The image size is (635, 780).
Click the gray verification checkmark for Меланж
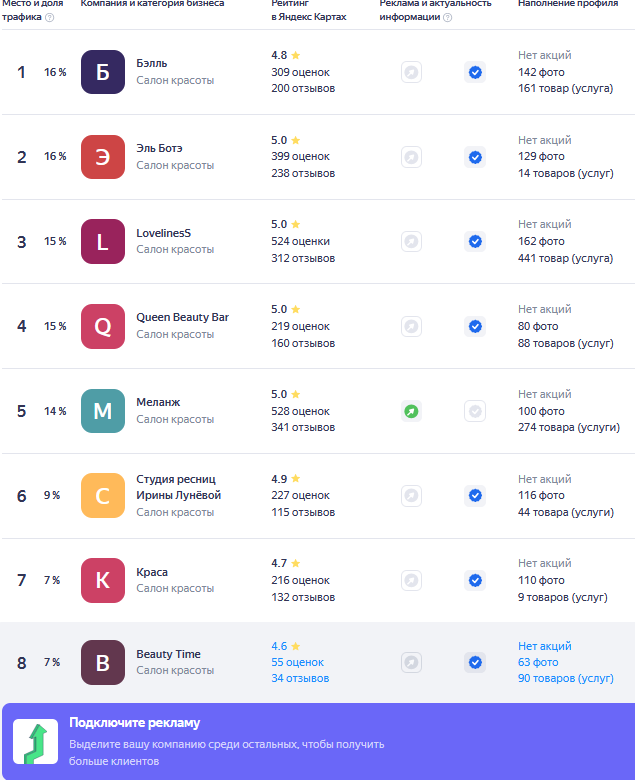point(475,411)
